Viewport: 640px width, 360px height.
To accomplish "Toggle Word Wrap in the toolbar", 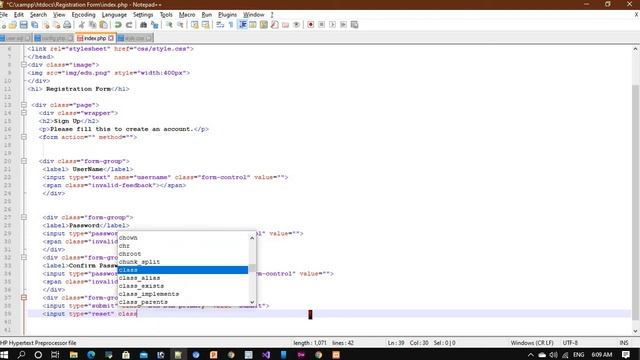I will click(x=220, y=25).
